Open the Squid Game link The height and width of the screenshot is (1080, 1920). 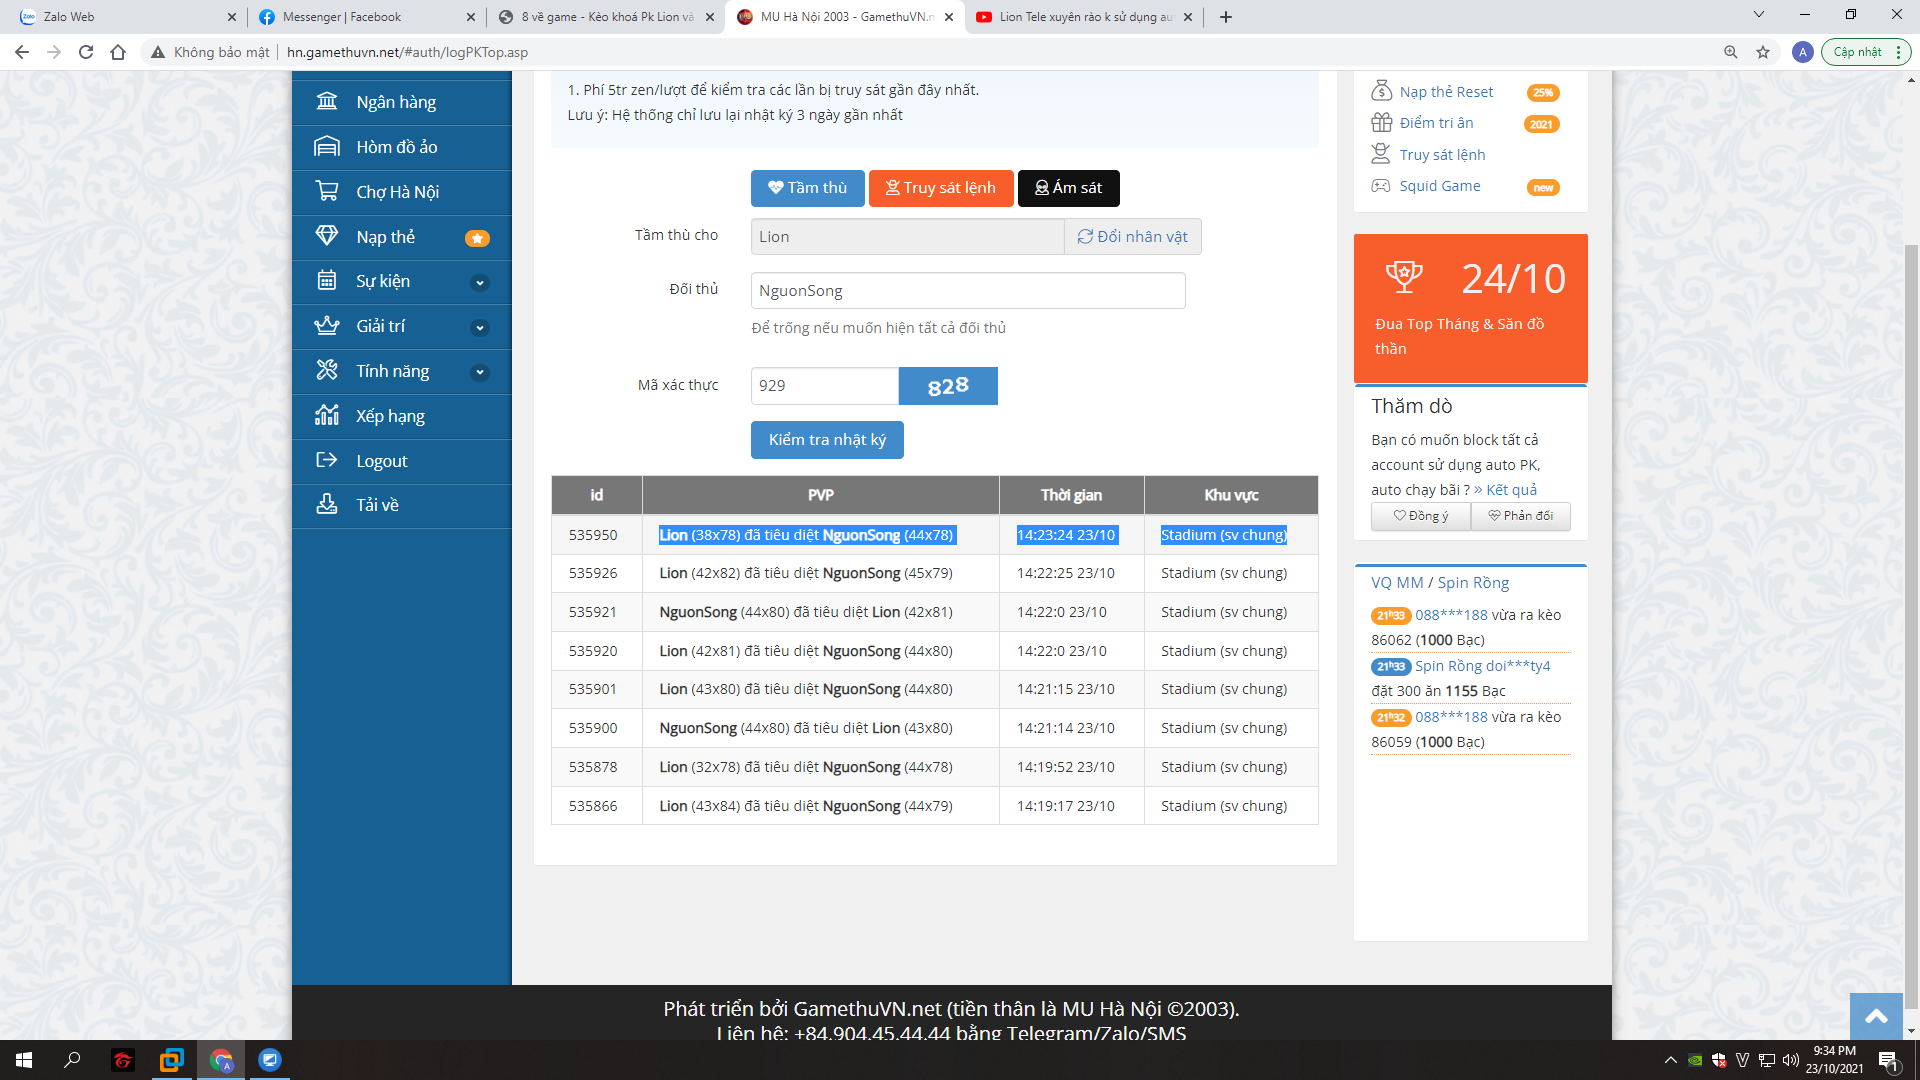click(x=1439, y=186)
